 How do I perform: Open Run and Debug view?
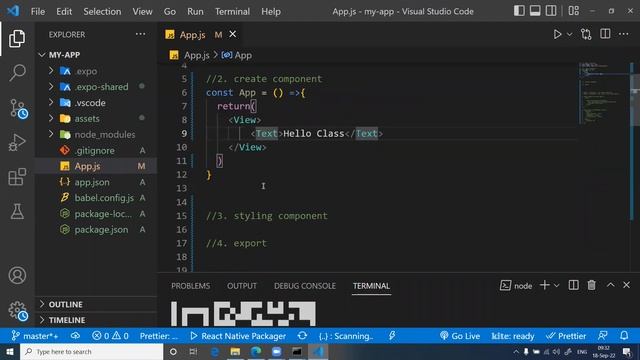[x=17, y=142]
